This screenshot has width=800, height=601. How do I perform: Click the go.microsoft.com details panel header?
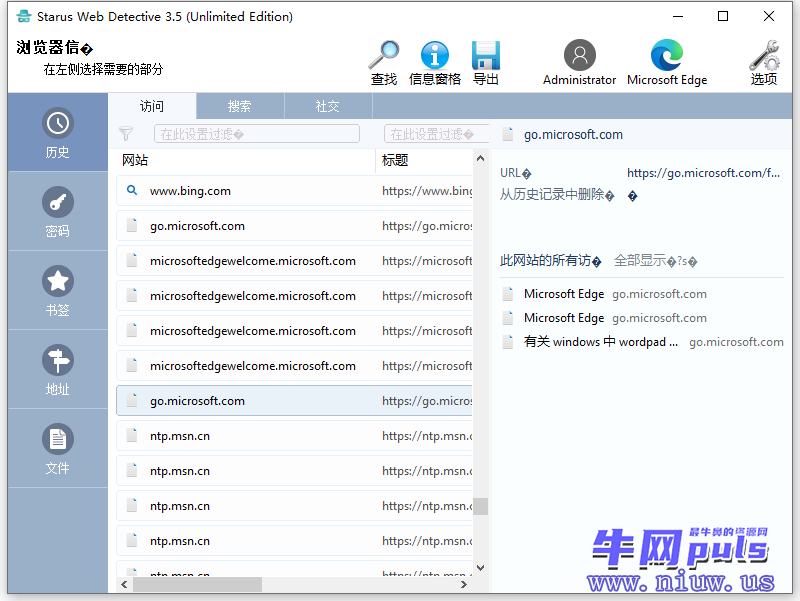coord(573,135)
